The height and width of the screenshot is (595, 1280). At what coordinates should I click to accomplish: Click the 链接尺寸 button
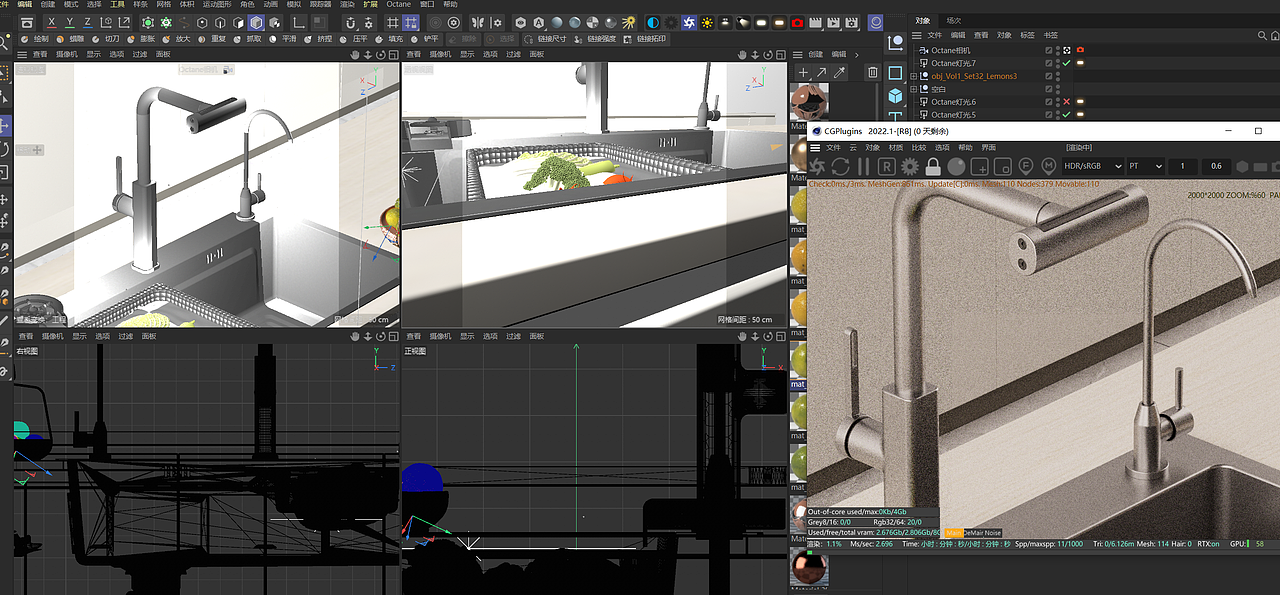(545, 39)
